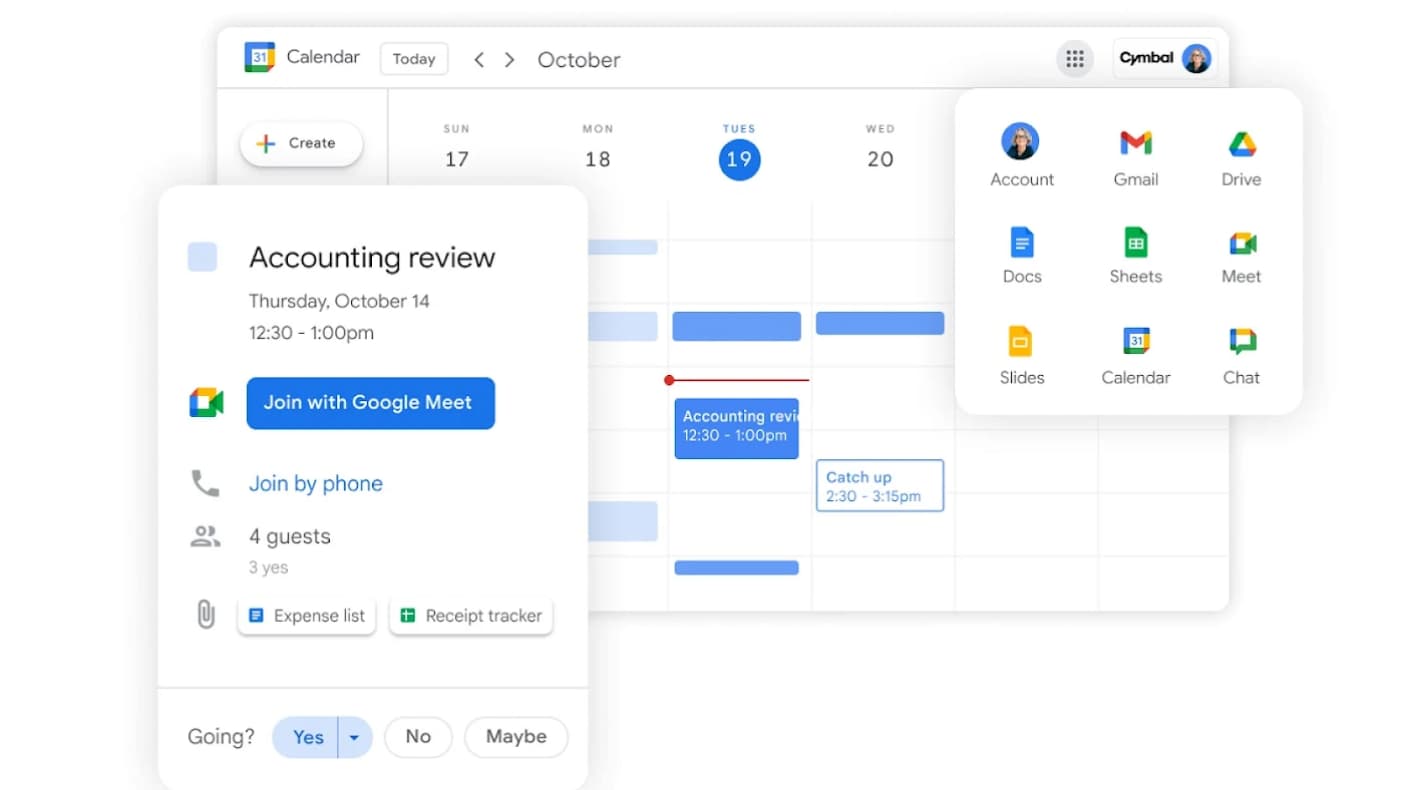Decline the event with No
Viewport: 1404px width, 790px height.
[x=418, y=737]
